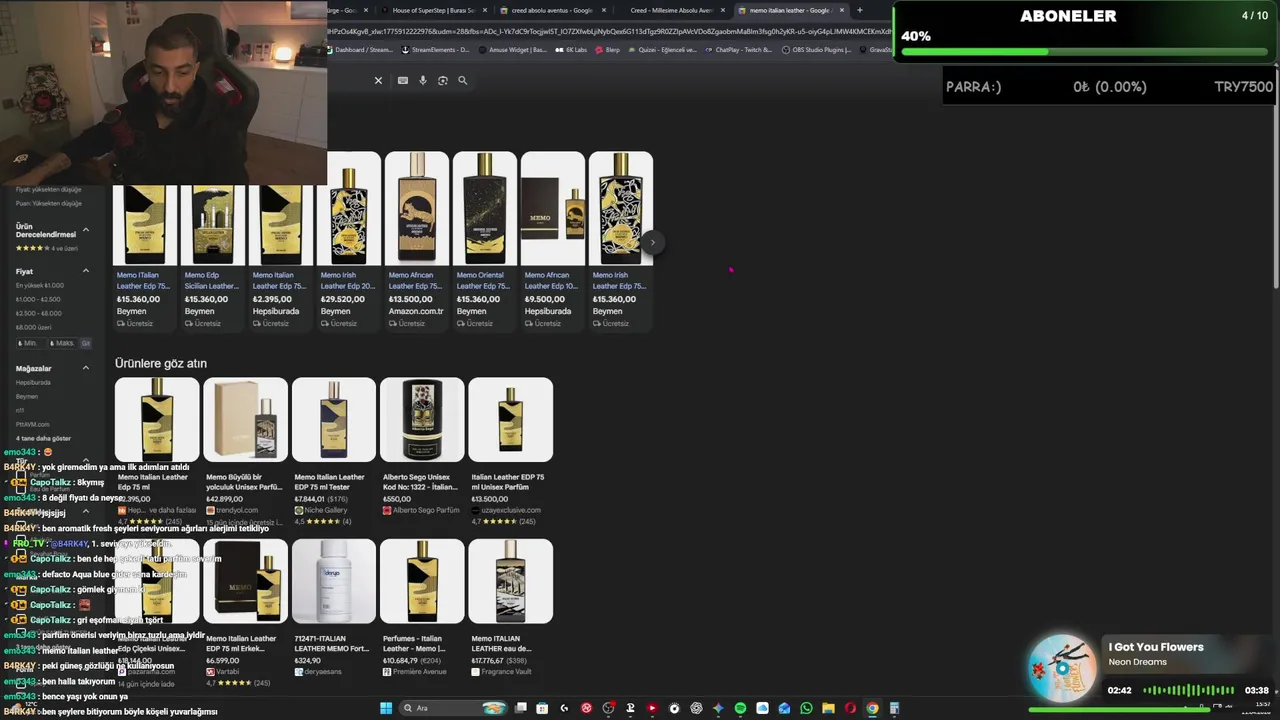Open Amuse Widget bookmark

(x=513, y=49)
